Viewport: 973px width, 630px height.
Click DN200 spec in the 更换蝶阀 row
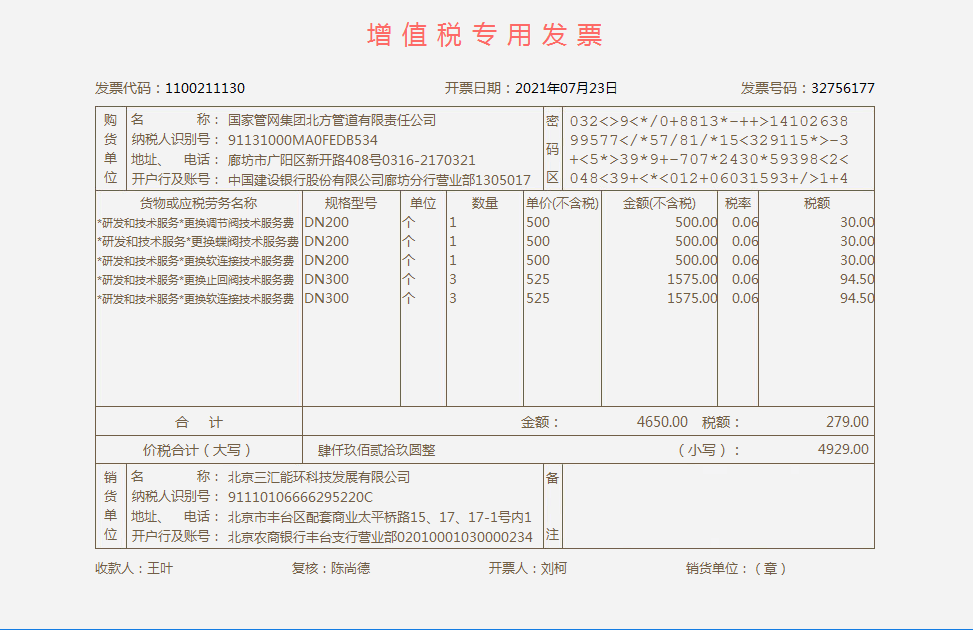pos(326,241)
